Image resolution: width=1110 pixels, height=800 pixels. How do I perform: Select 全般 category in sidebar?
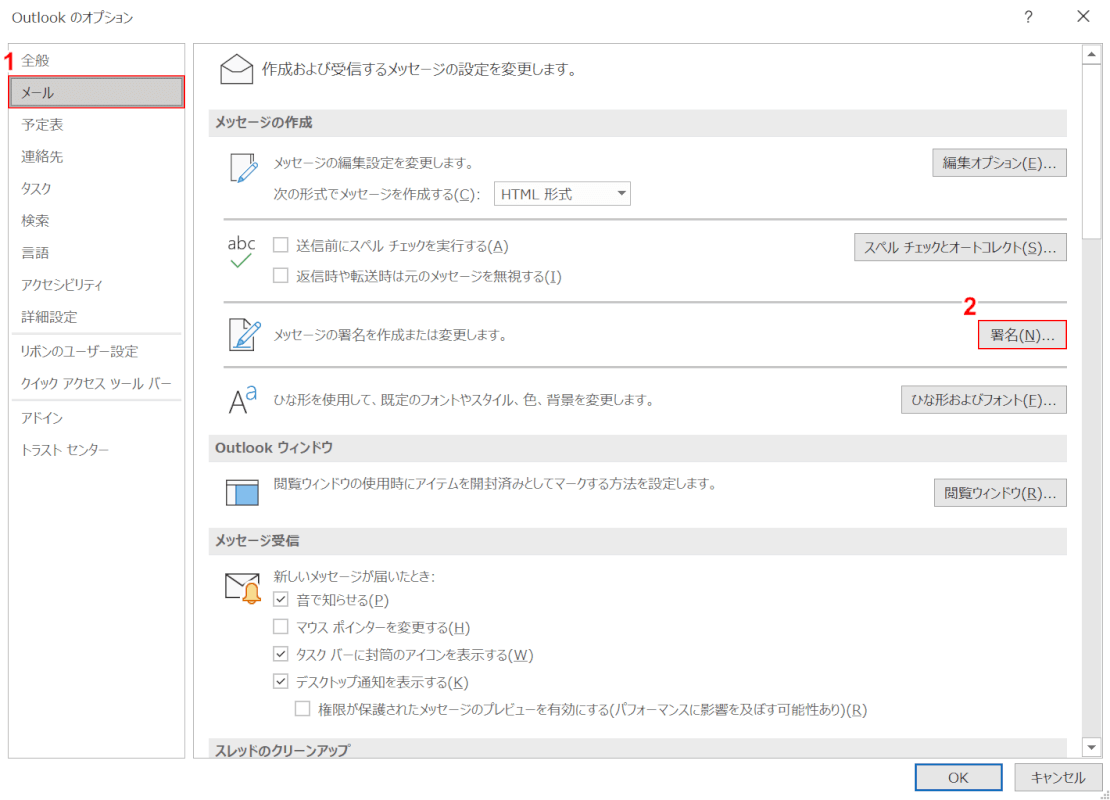click(96, 60)
